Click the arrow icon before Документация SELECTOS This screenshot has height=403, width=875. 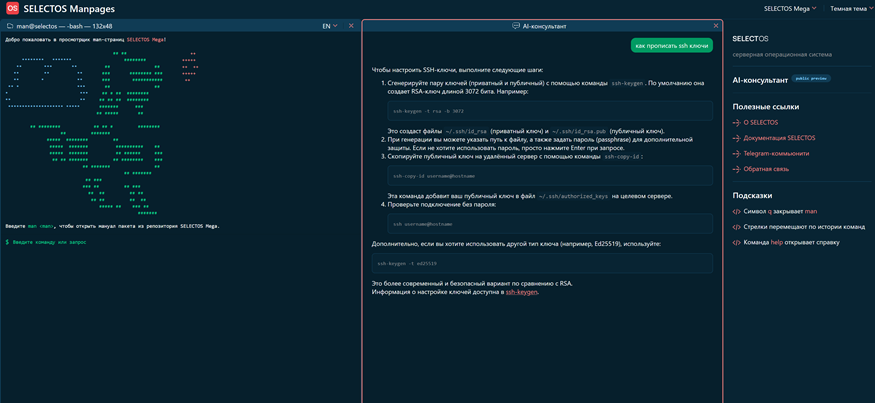click(x=737, y=138)
